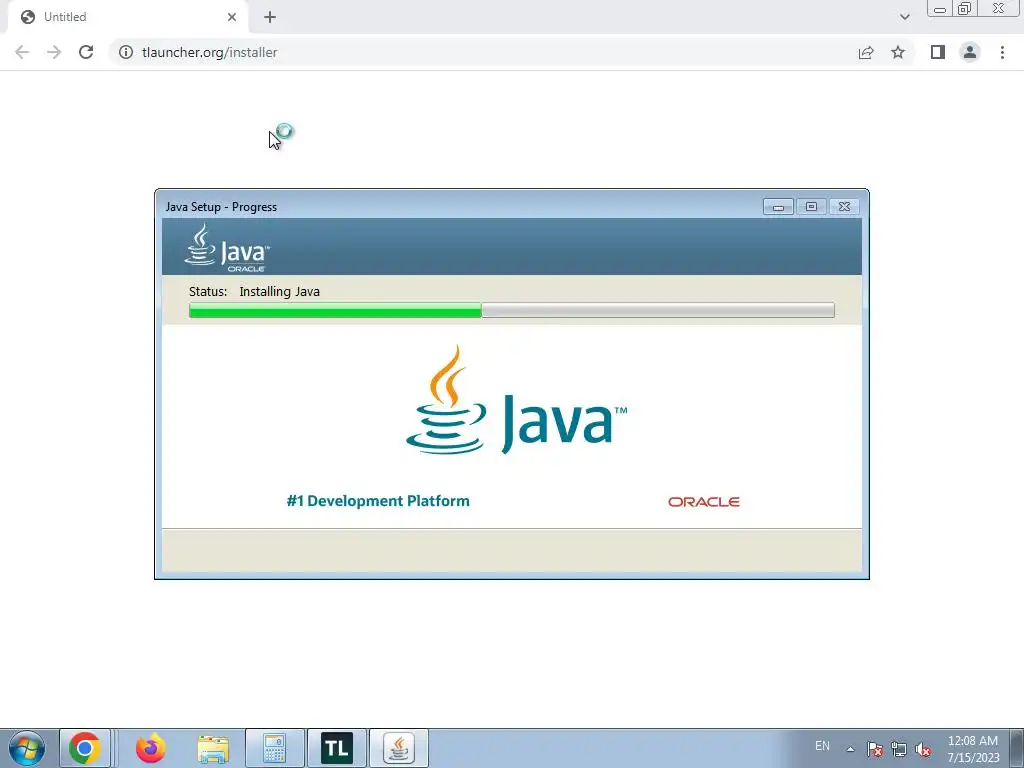Click the Installing Java progress bar

tap(512, 310)
